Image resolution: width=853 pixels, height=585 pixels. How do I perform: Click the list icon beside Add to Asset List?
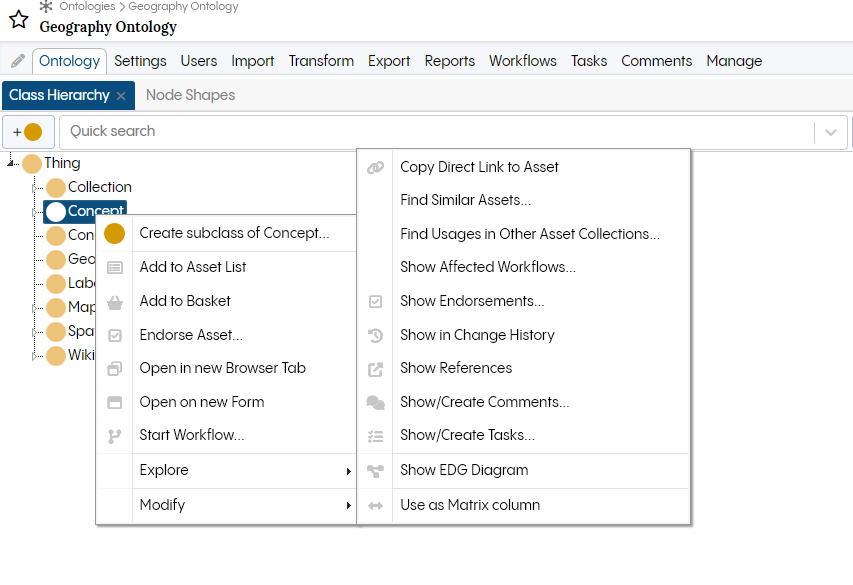pos(115,266)
